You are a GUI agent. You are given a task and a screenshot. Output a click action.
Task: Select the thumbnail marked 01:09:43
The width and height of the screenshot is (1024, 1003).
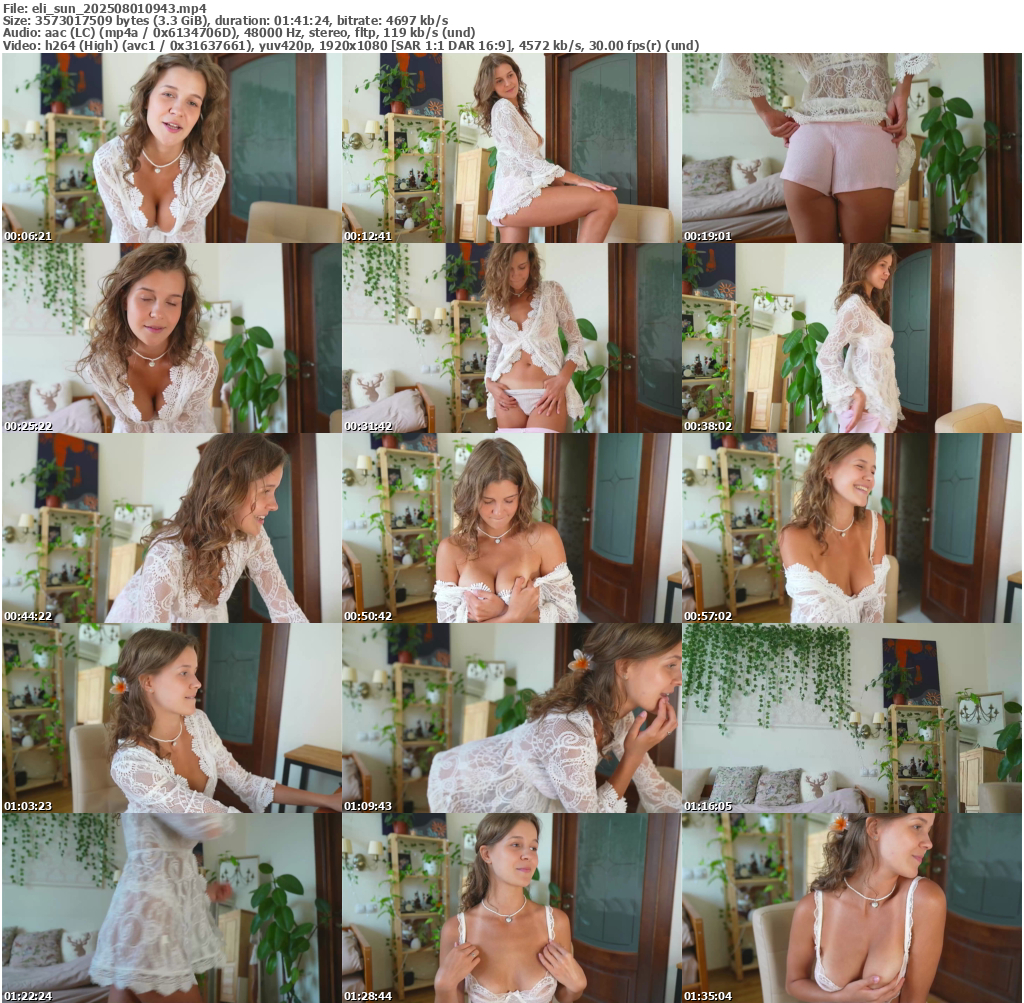[x=511, y=718]
